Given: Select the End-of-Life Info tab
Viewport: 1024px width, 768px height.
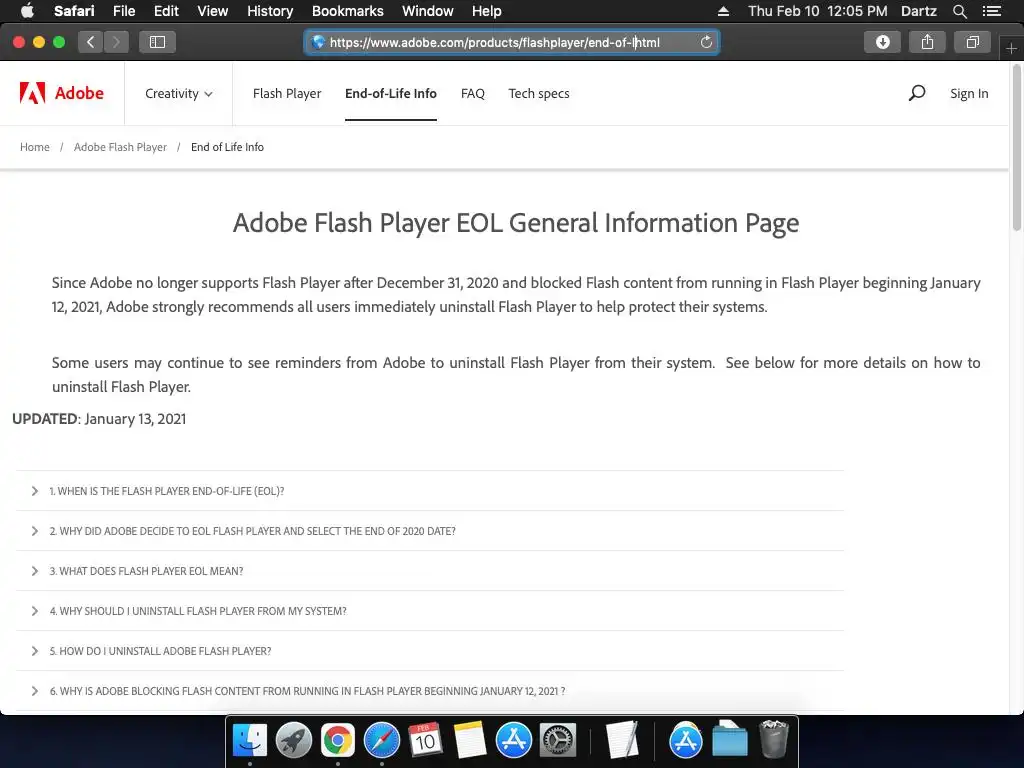Looking at the screenshot, I should point(391,93).
